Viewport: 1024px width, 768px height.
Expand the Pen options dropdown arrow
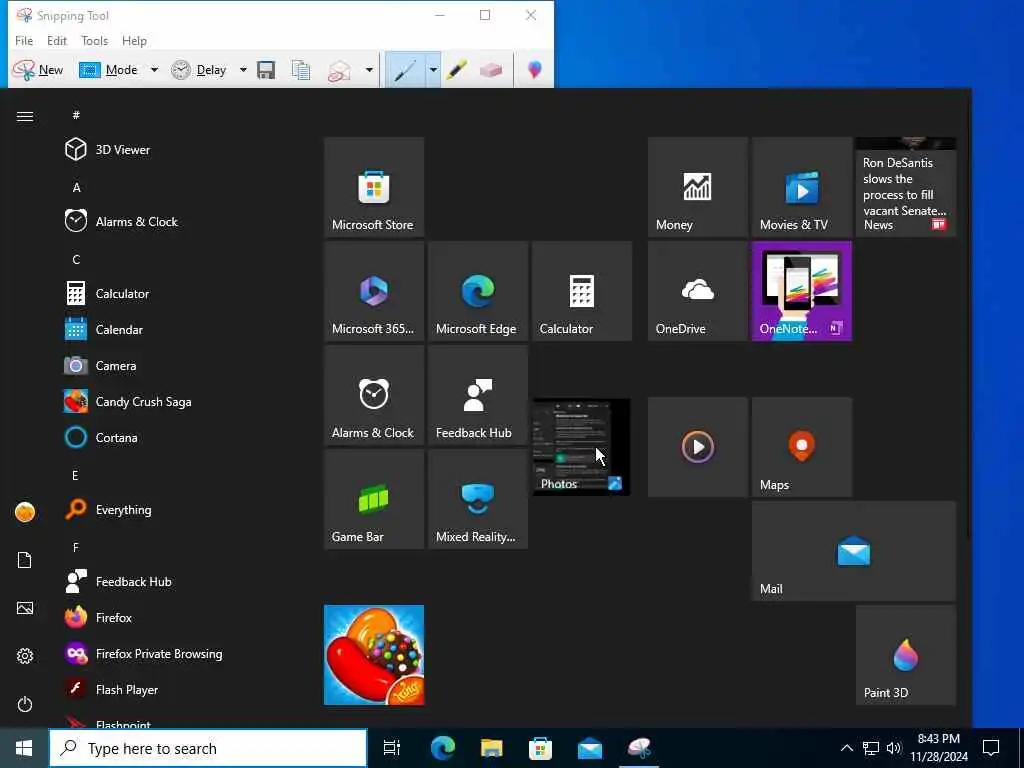coord(432,70)
